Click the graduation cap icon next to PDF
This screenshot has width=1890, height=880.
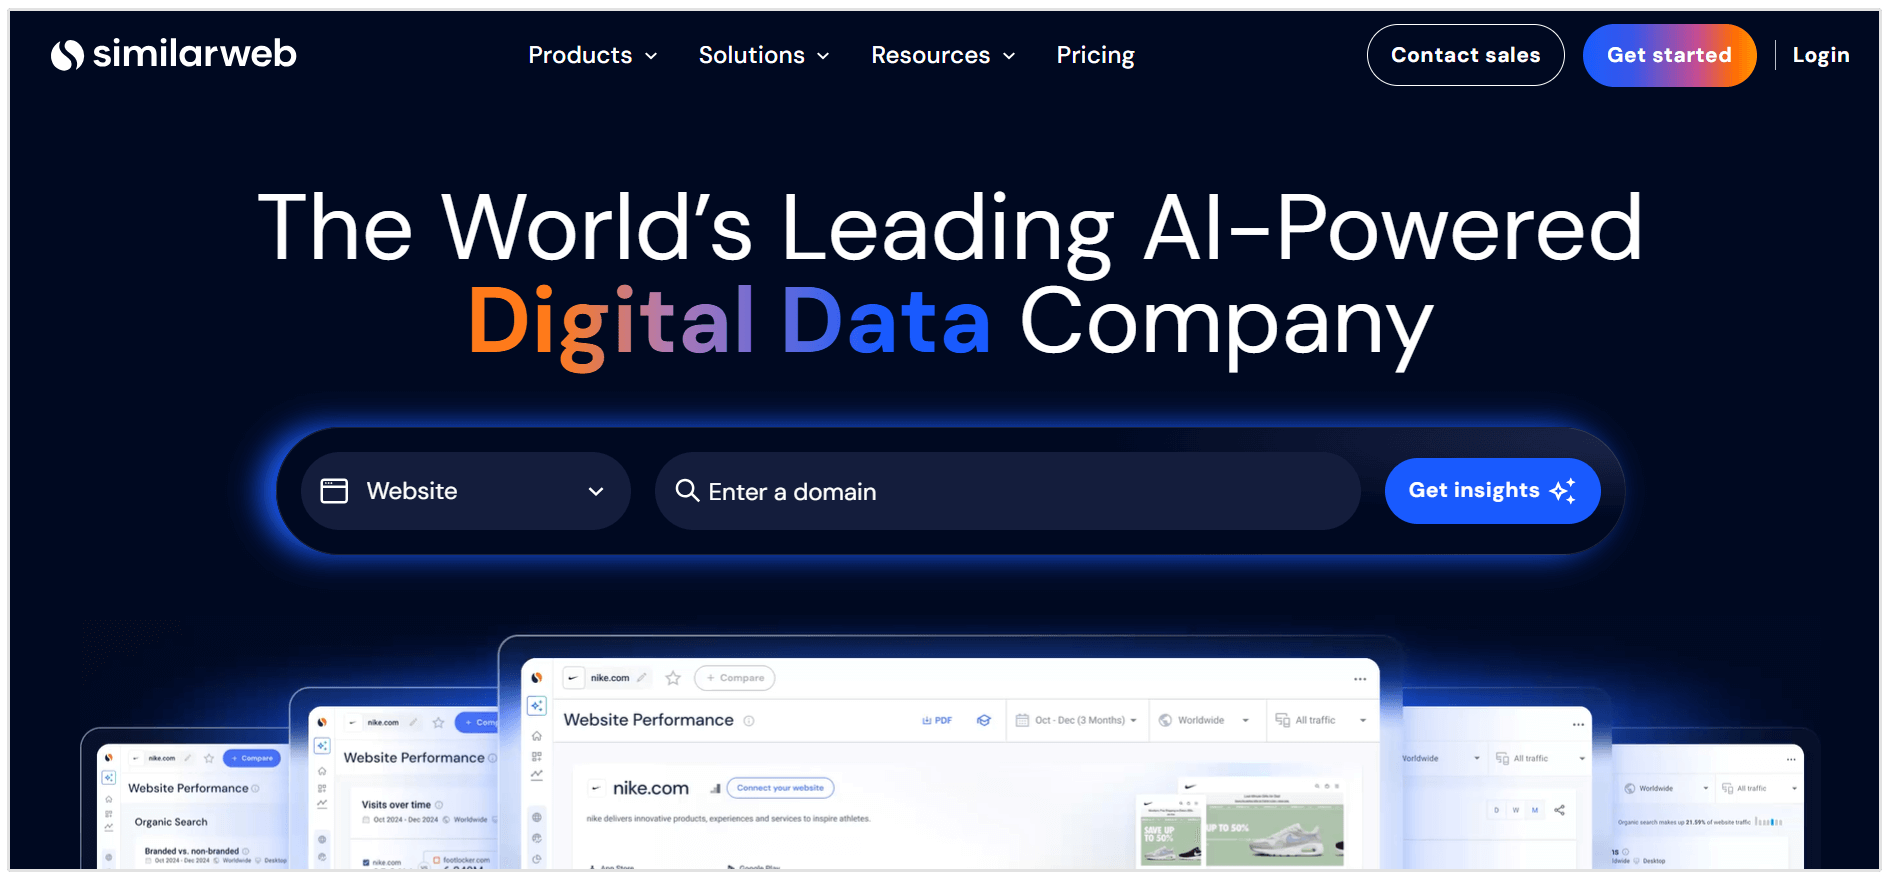(x=984, y=720)
